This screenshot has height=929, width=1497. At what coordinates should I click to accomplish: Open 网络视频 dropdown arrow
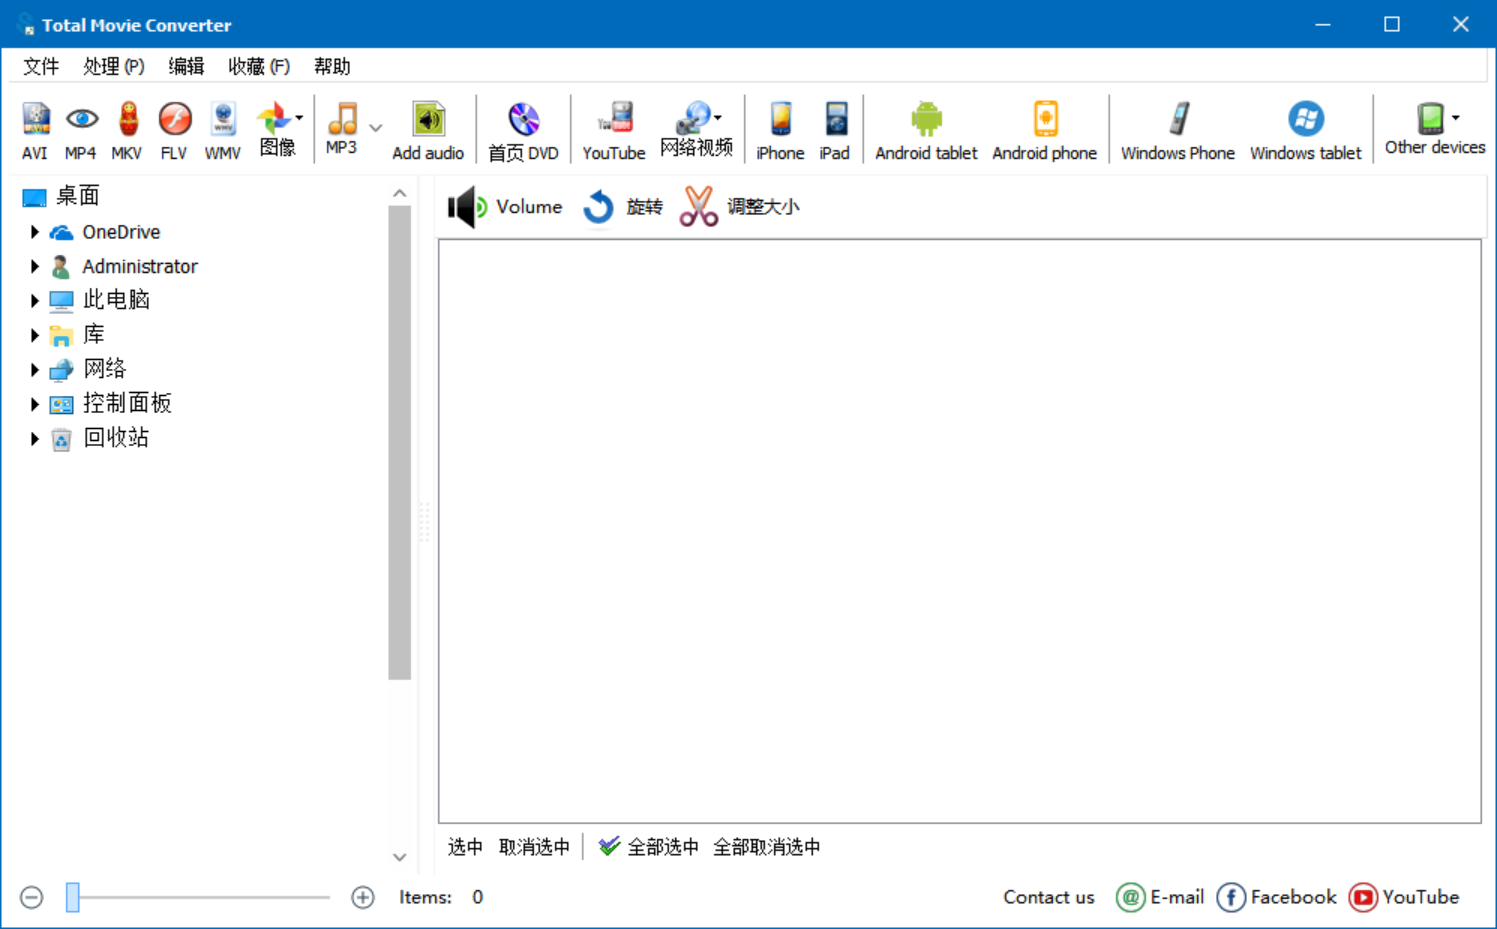(718, 118)
